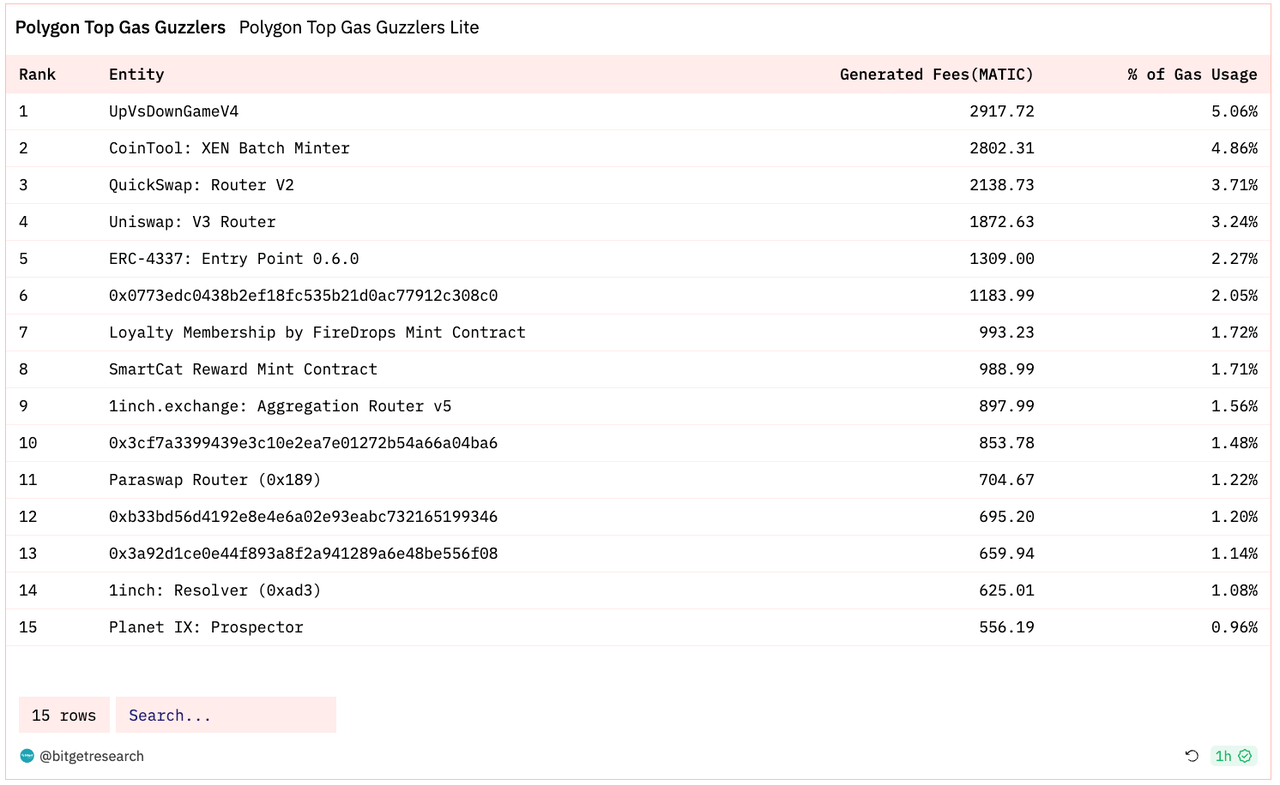Click rank number 15 in the table
The height and width of the screenshot is (785, 1280).
click(28, 628)
